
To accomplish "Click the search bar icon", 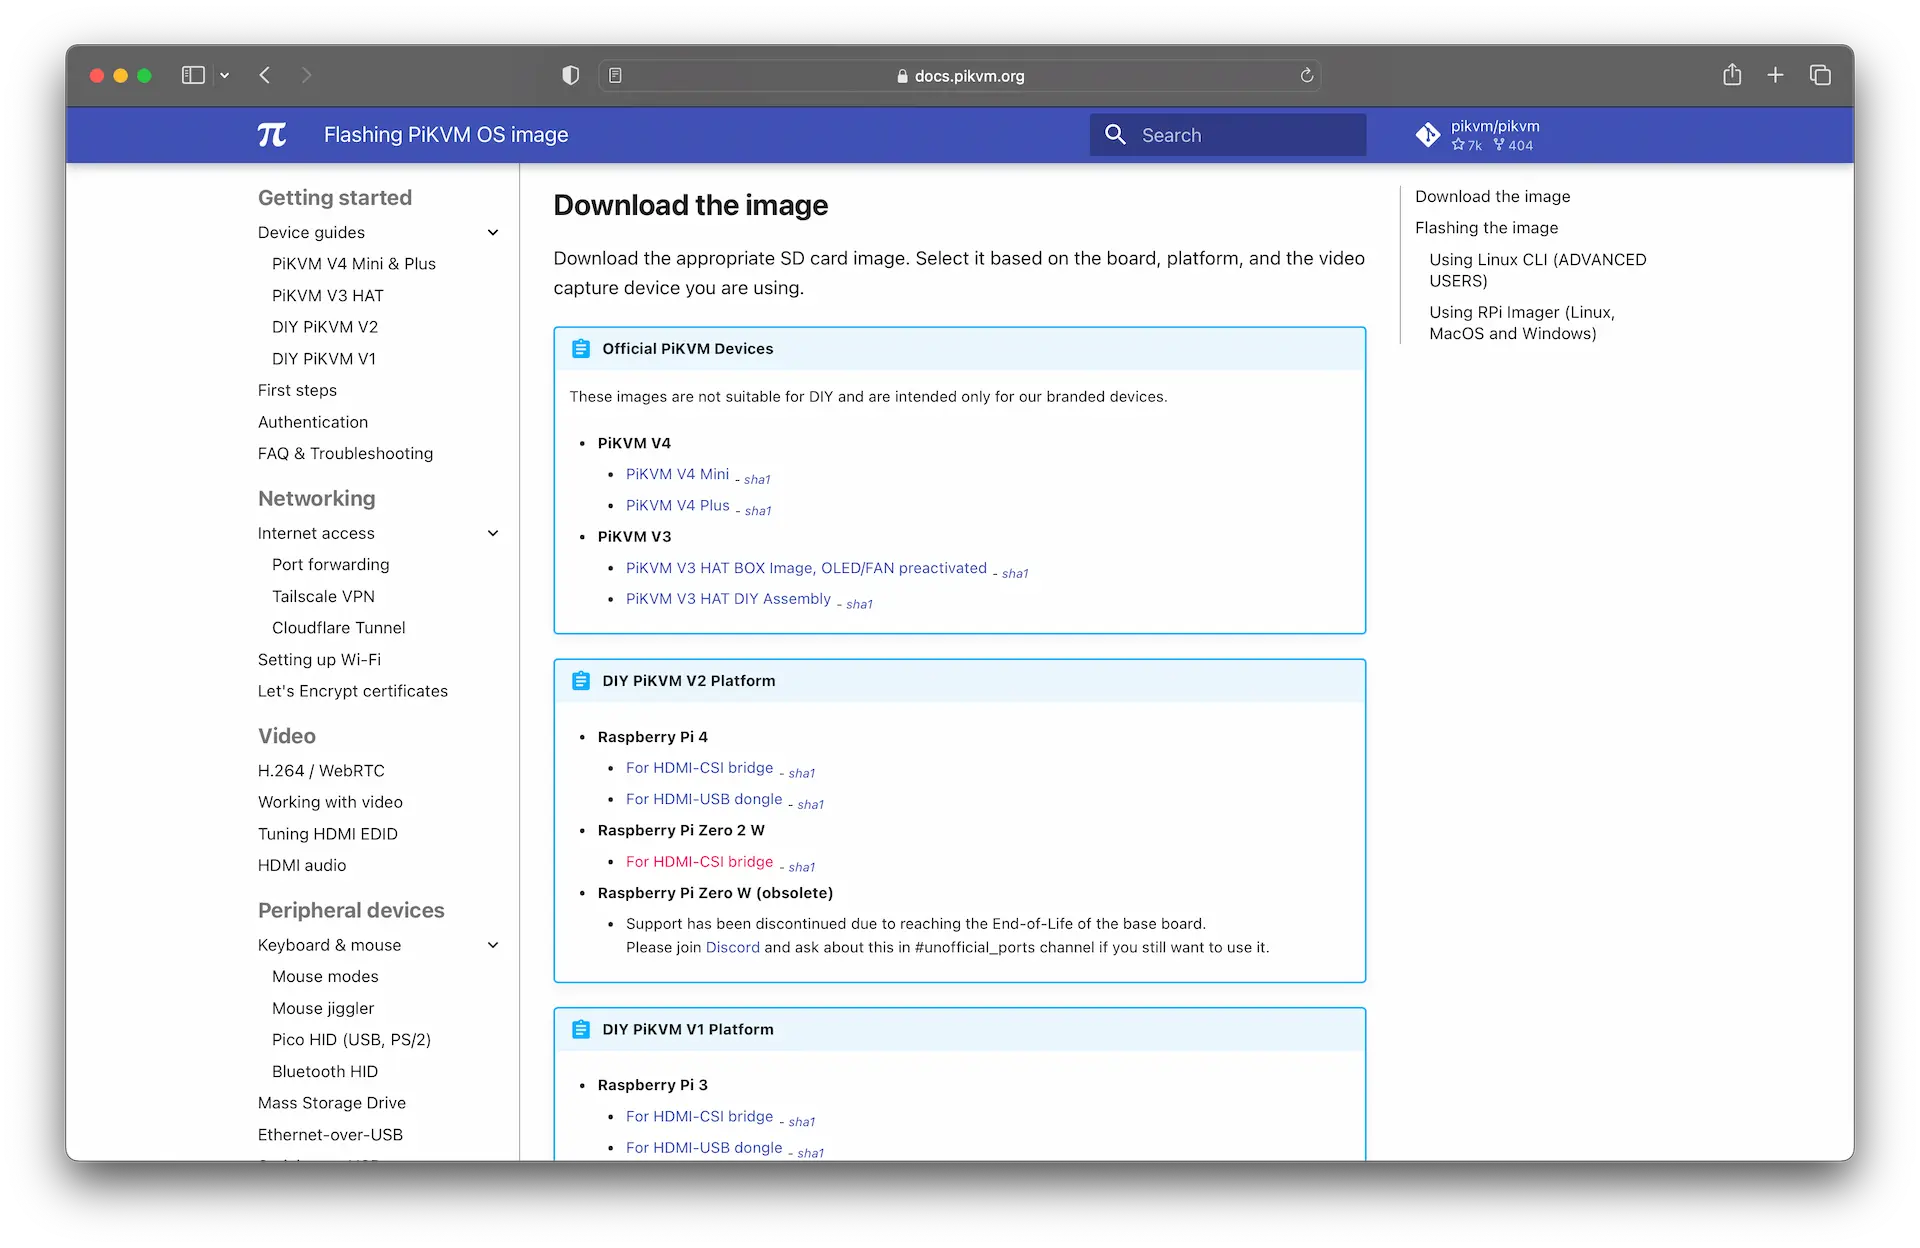I will [x=1115, y=134].
